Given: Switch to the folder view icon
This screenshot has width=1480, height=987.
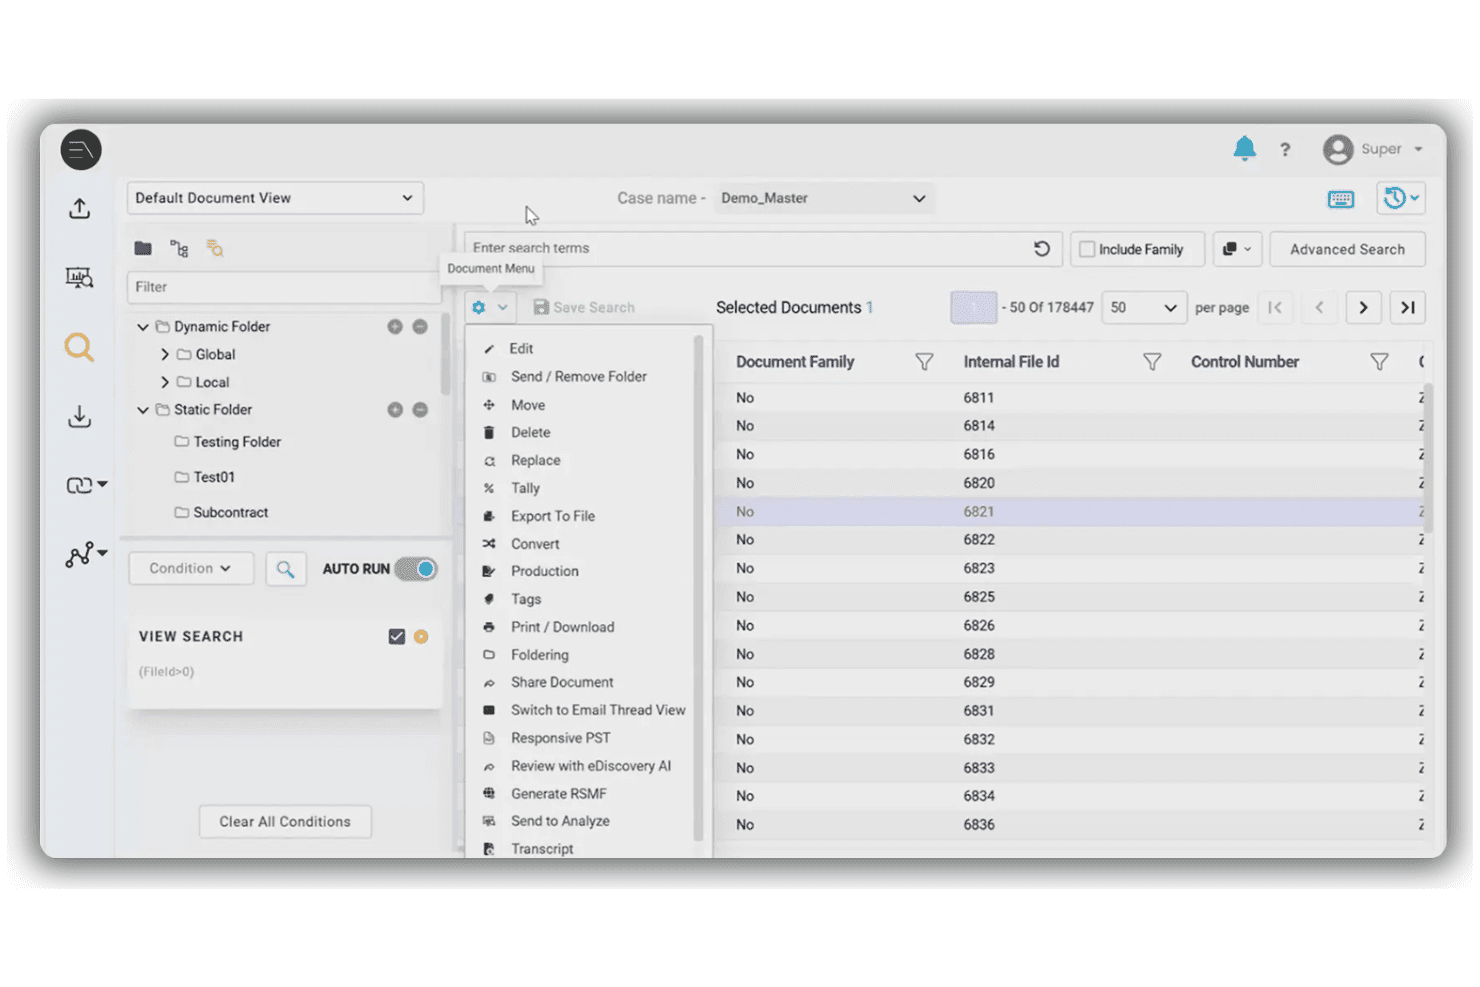Looking at the screenshot, I should click(x=143, y=248).
